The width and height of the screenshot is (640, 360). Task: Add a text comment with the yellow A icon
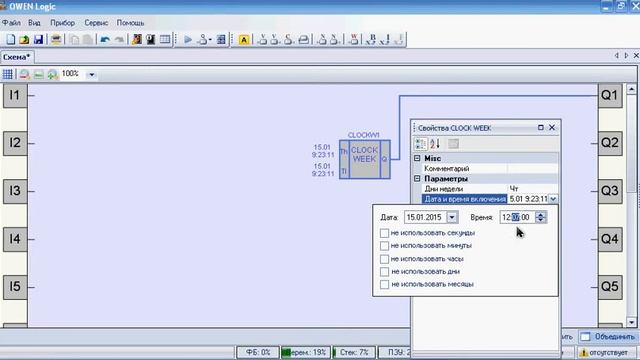coord(244,40)
